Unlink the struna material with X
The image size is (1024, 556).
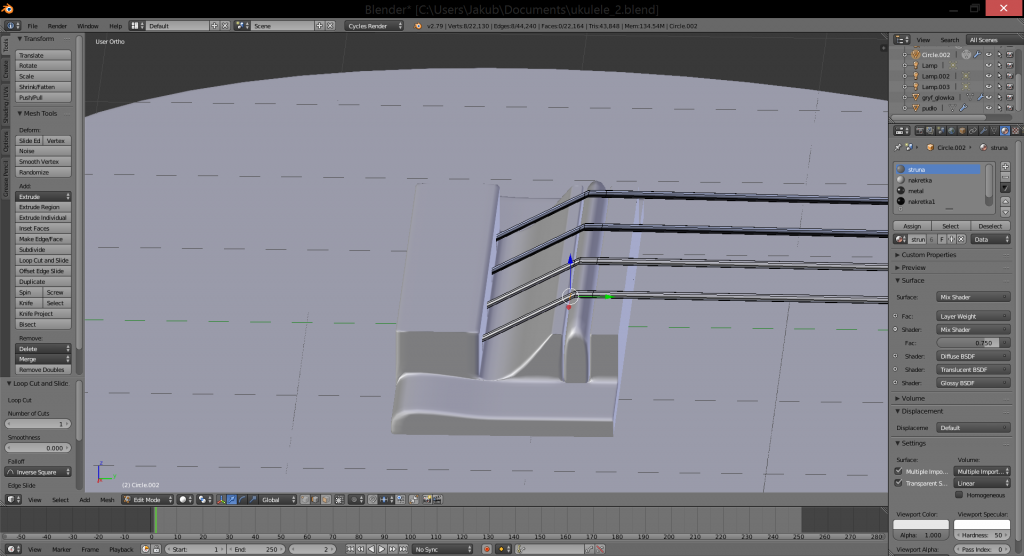tap(961, 239)
